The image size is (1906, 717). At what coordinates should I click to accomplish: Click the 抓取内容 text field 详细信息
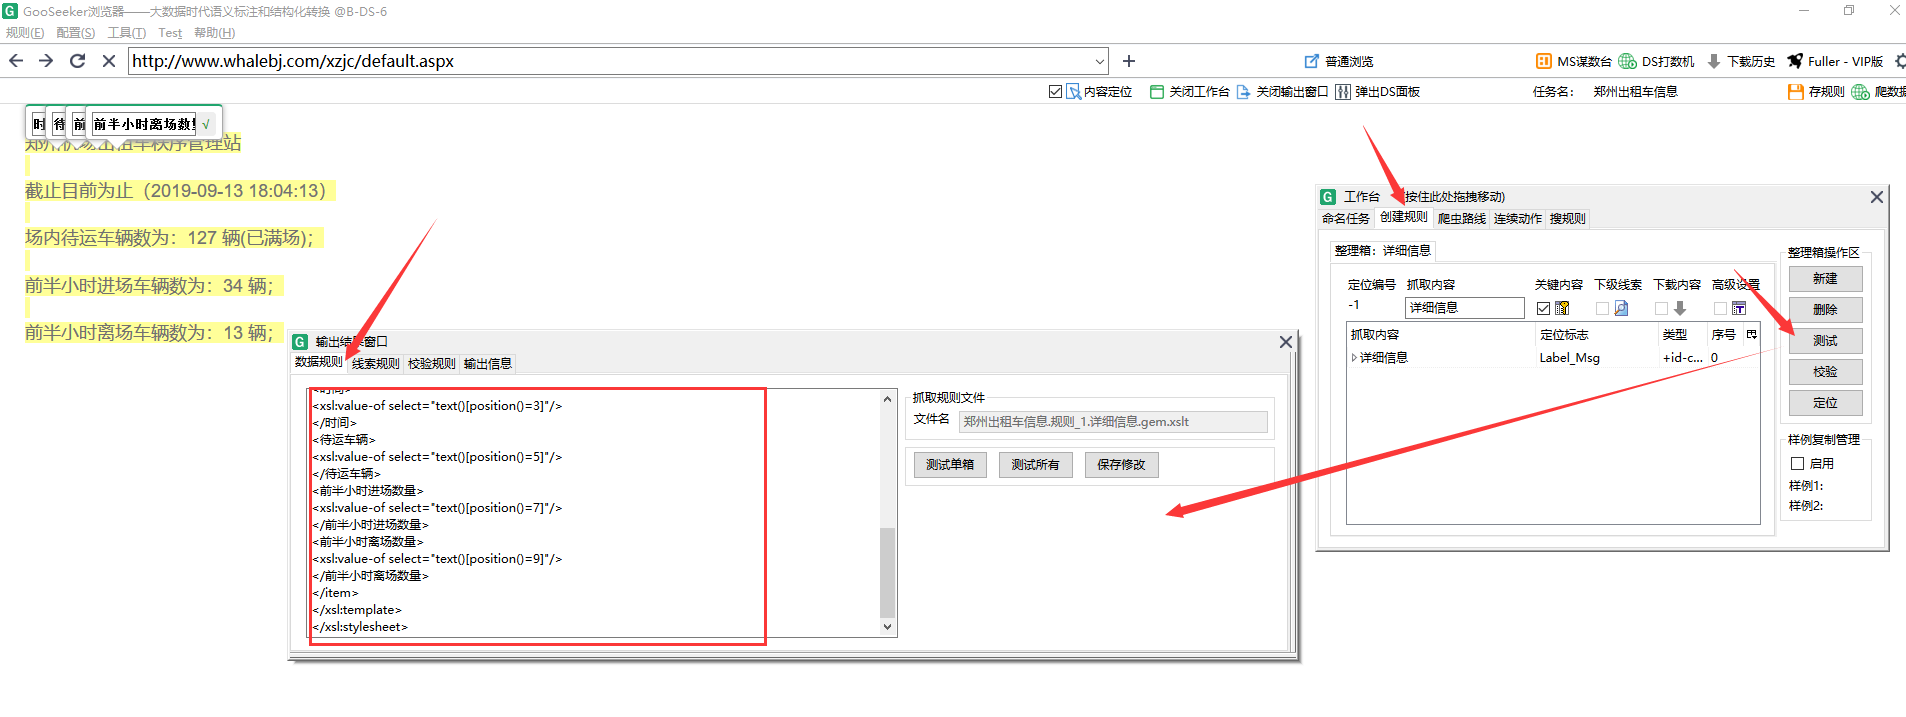(x=1464, y=308)
